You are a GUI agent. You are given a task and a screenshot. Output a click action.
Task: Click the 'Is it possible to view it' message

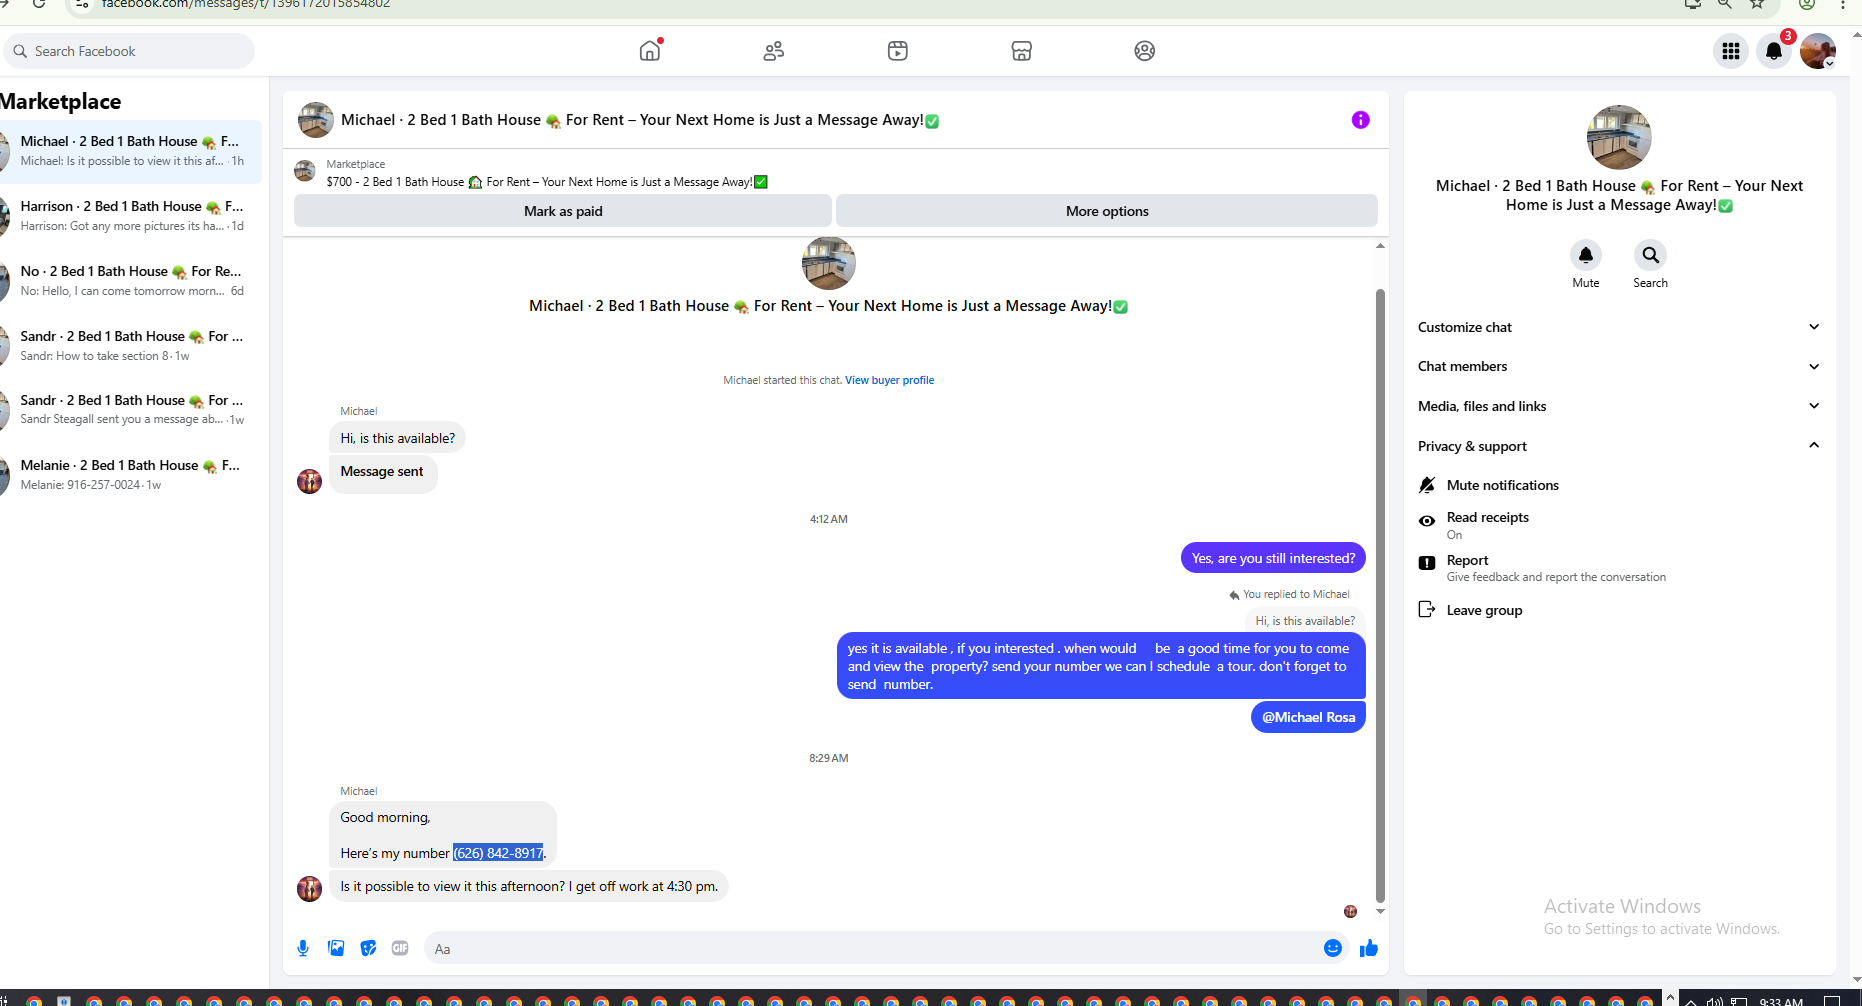(x=529, y=886)
